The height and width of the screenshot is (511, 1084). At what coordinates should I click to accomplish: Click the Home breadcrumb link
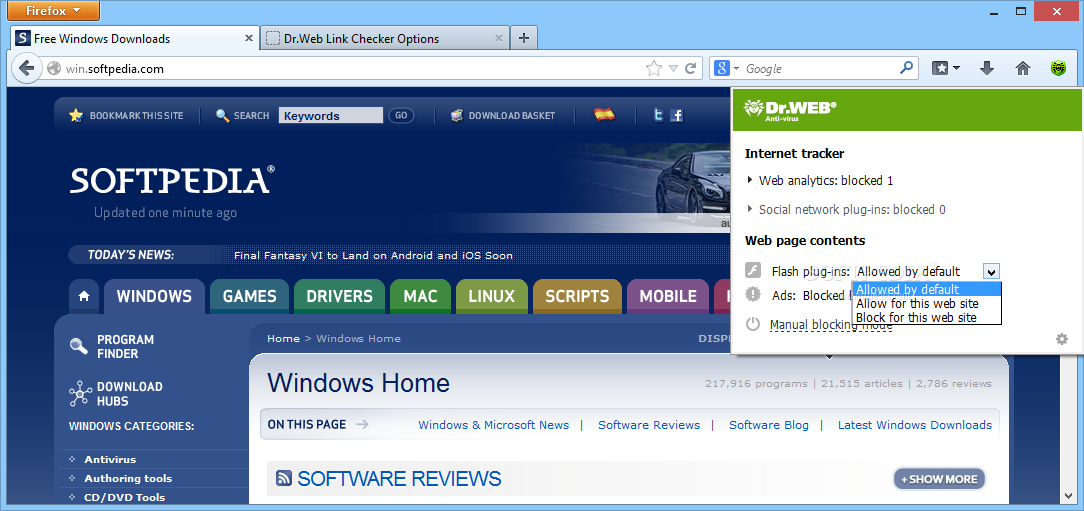(283, 338)
